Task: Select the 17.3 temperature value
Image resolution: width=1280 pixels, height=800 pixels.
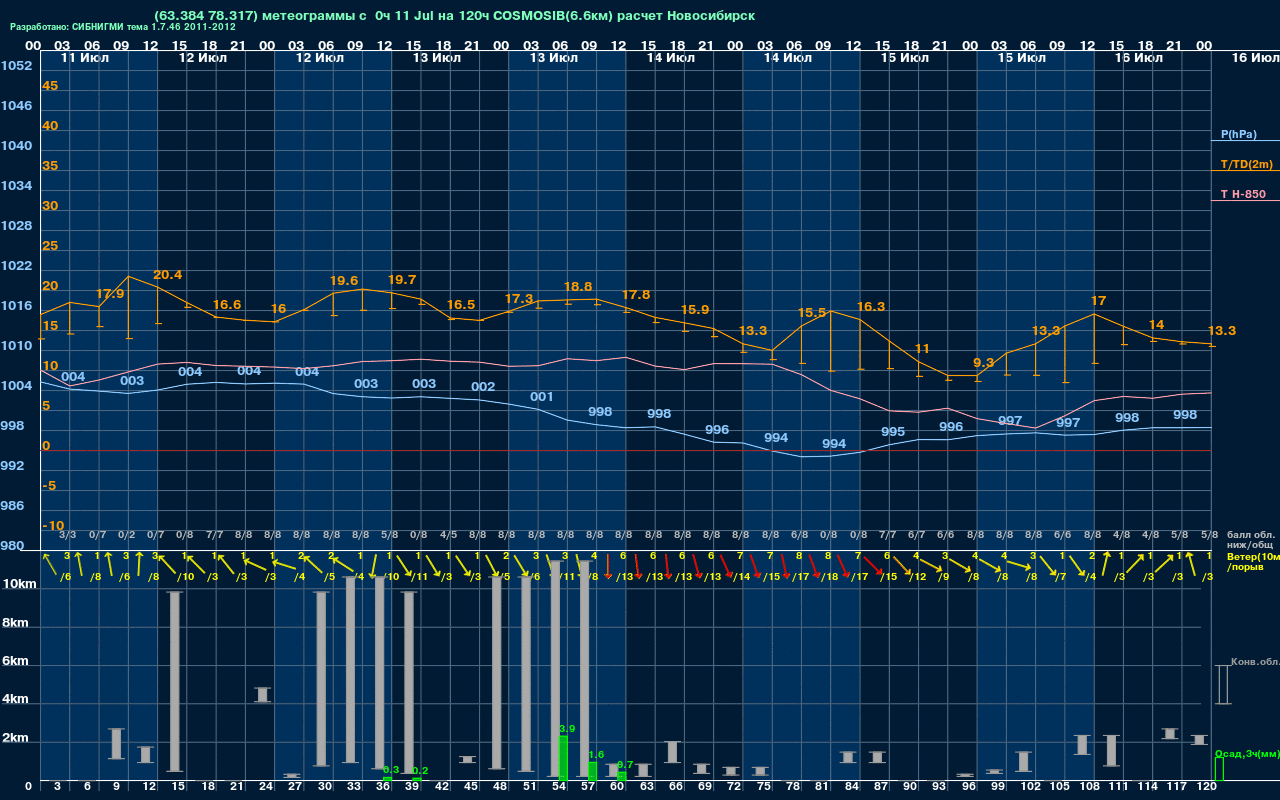Action: [x=520, y=299]
